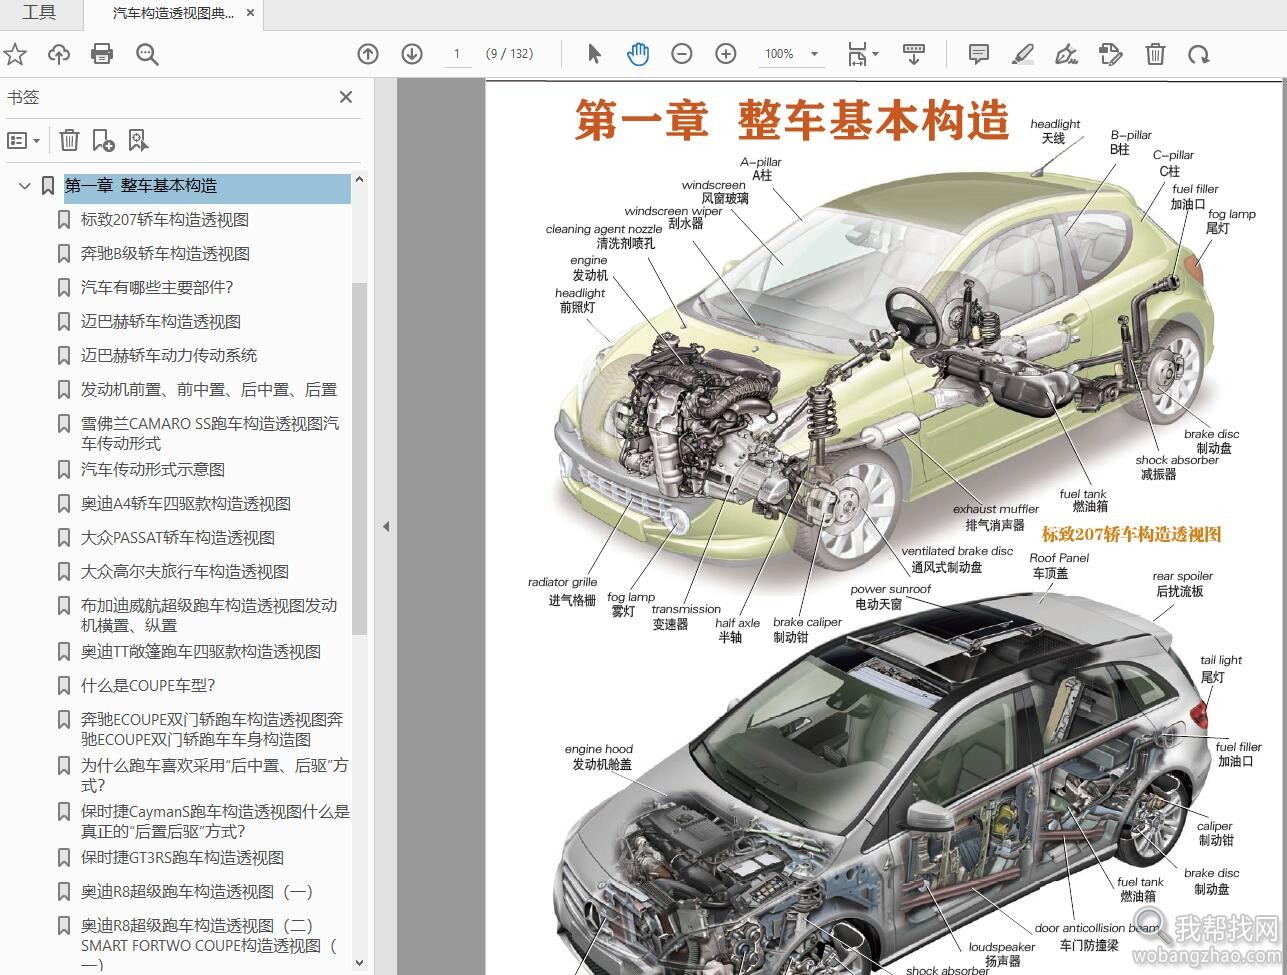Delete selected bookmark in bookmarks panel

[69, 140]
